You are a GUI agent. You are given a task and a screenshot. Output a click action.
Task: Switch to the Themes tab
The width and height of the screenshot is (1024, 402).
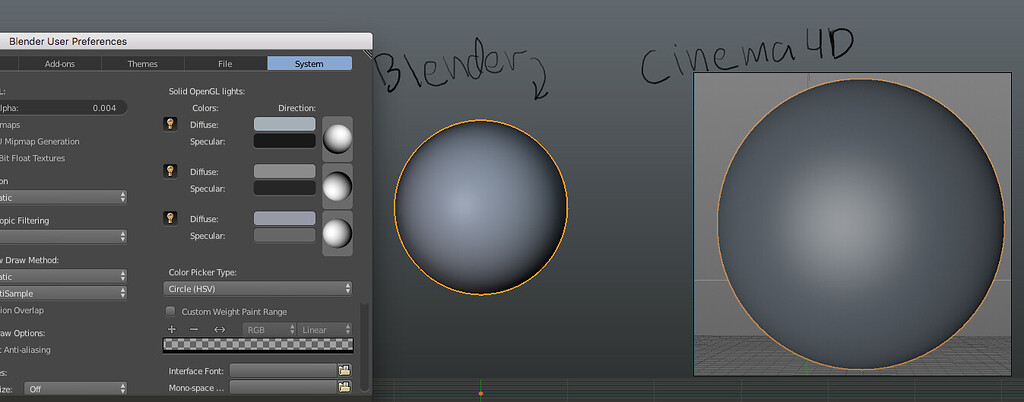tap(142, 63)
